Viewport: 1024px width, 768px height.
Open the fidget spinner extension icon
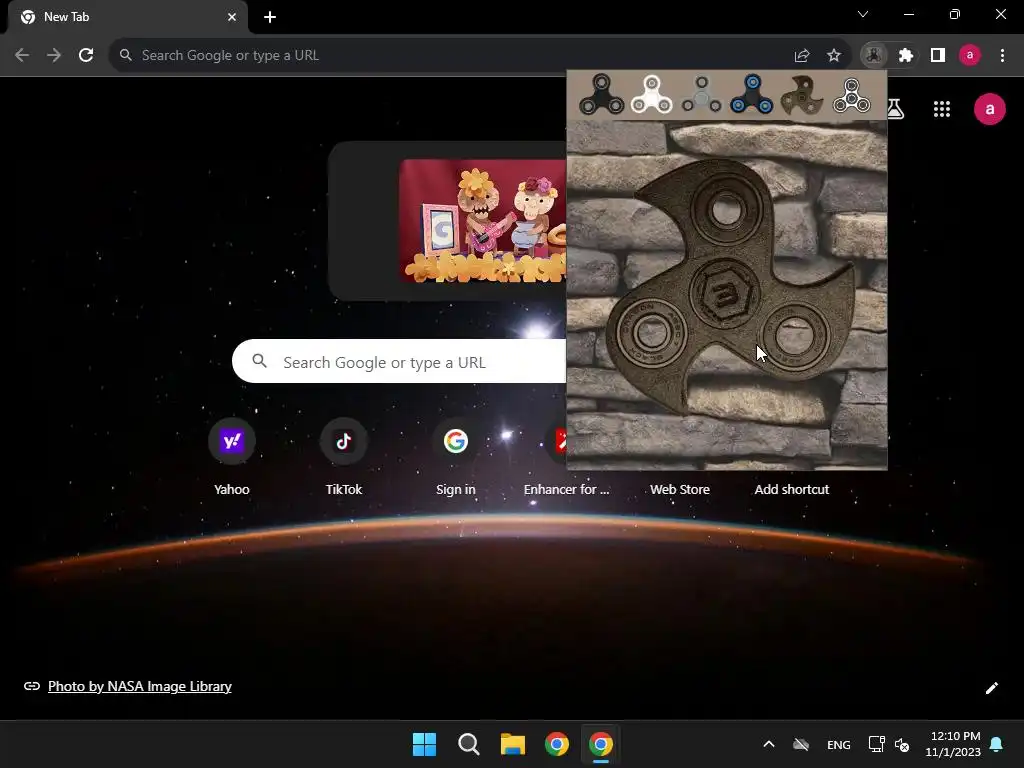[874, 56]
